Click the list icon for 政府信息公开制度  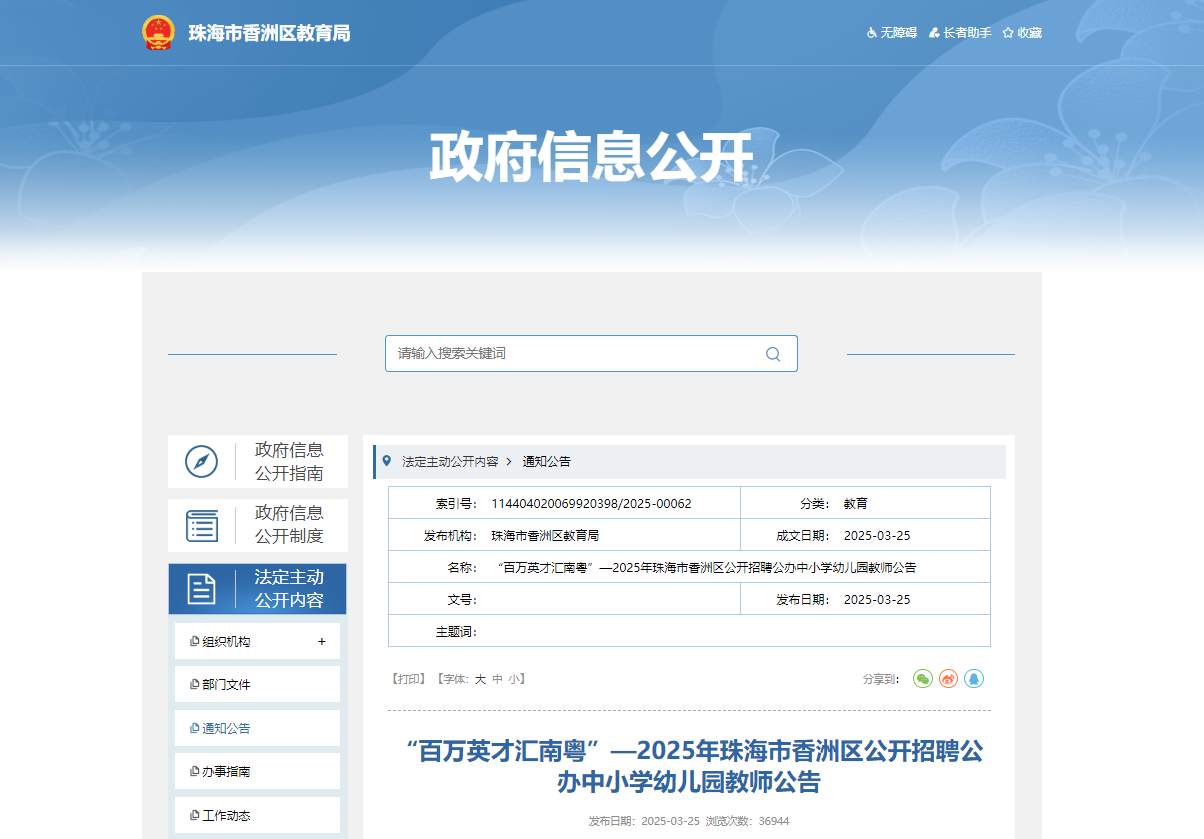201,525
